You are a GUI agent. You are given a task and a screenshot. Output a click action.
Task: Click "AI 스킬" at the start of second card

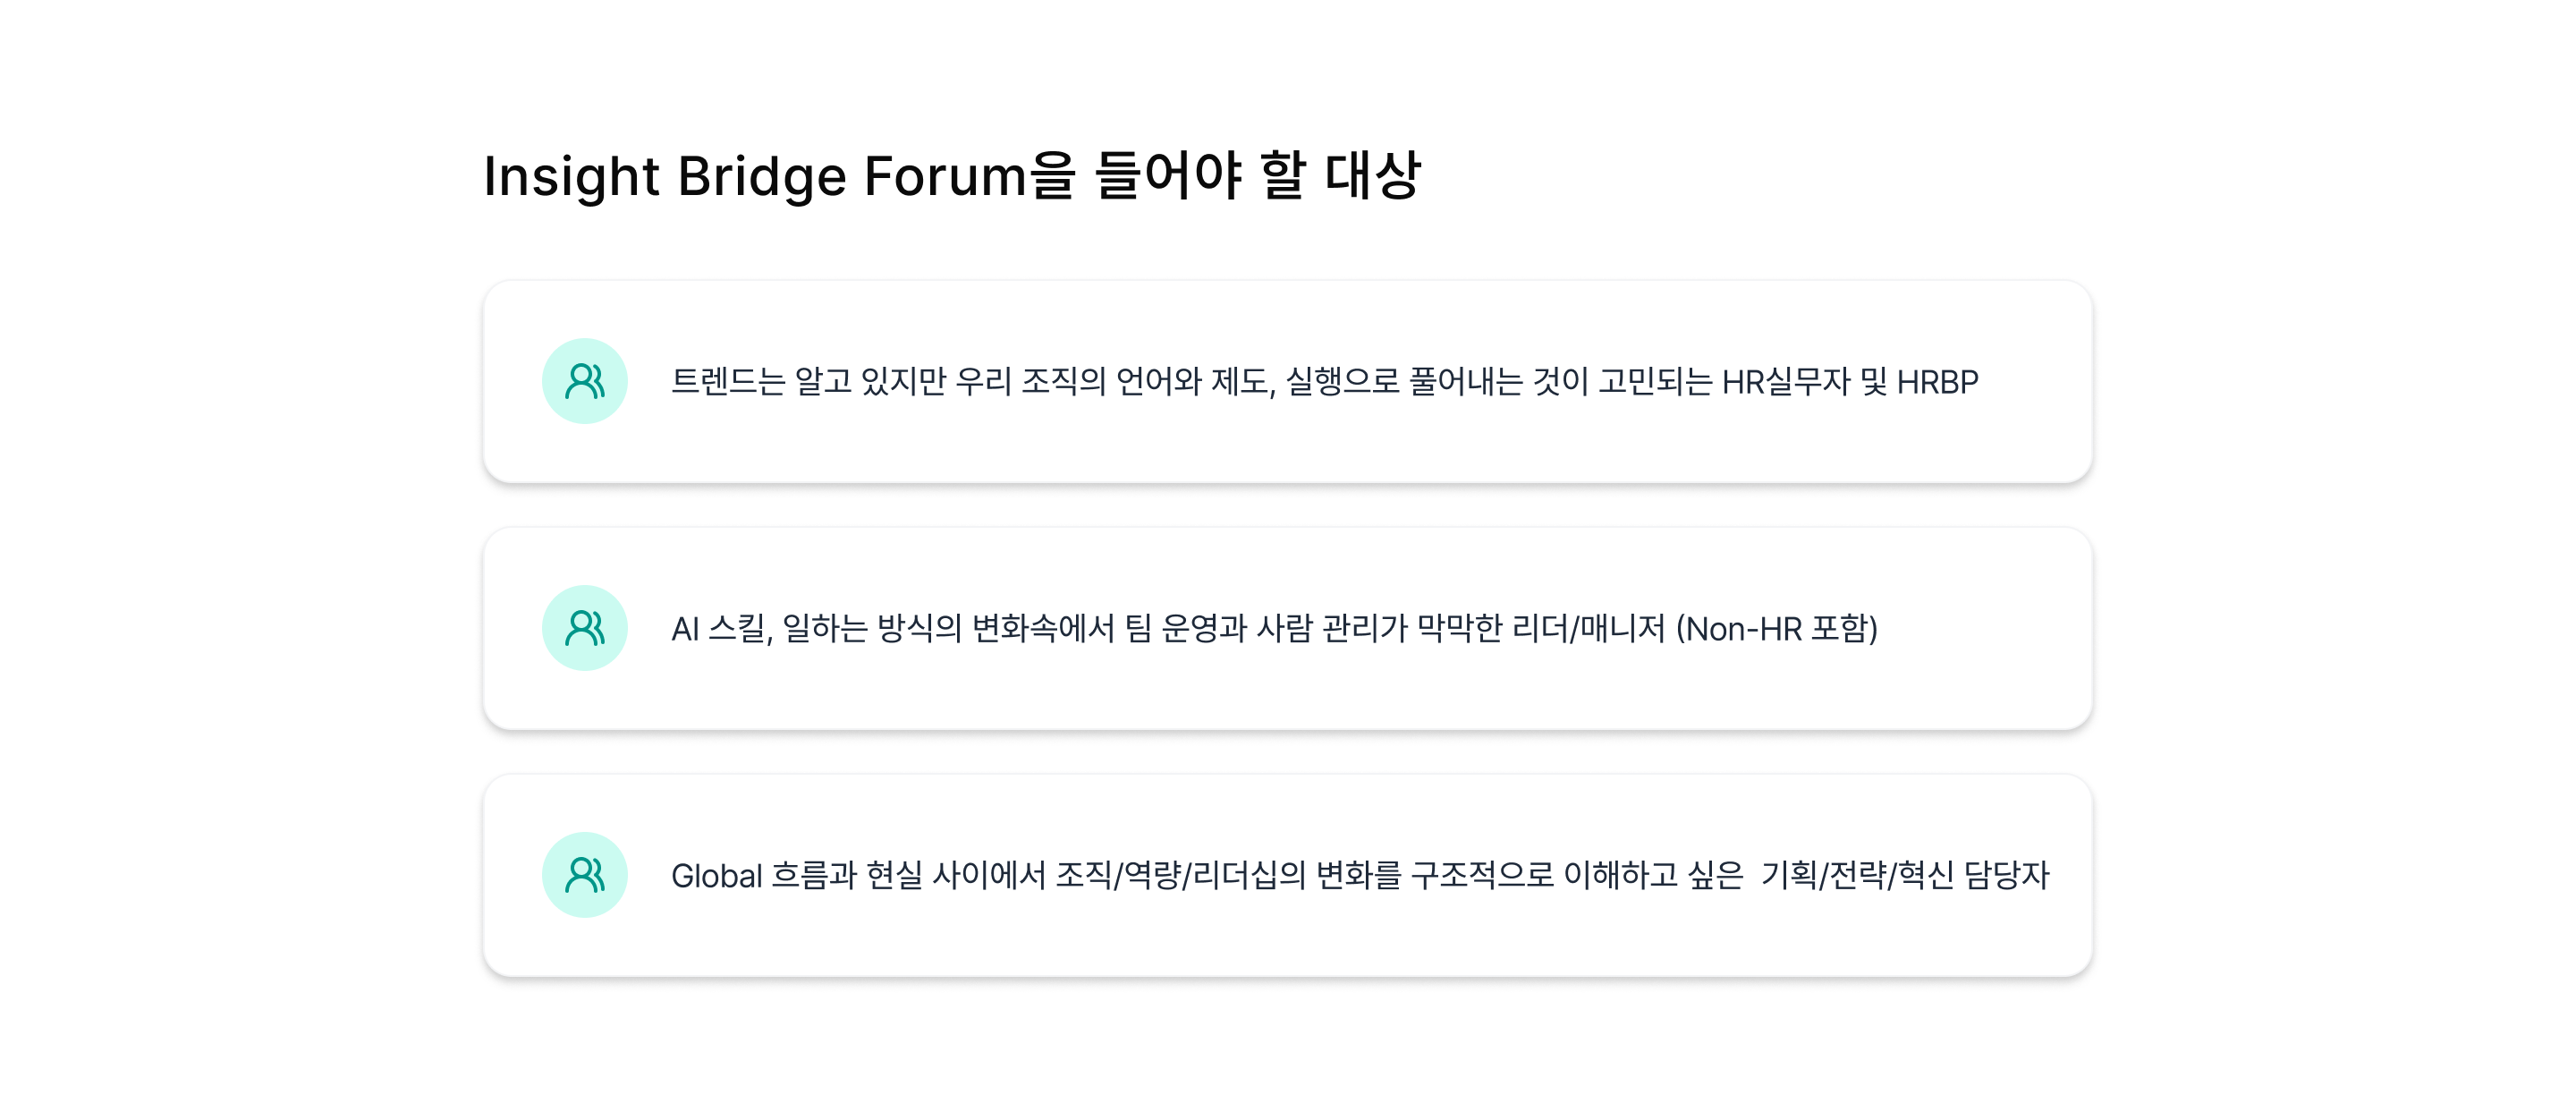[x=718, y=629]
